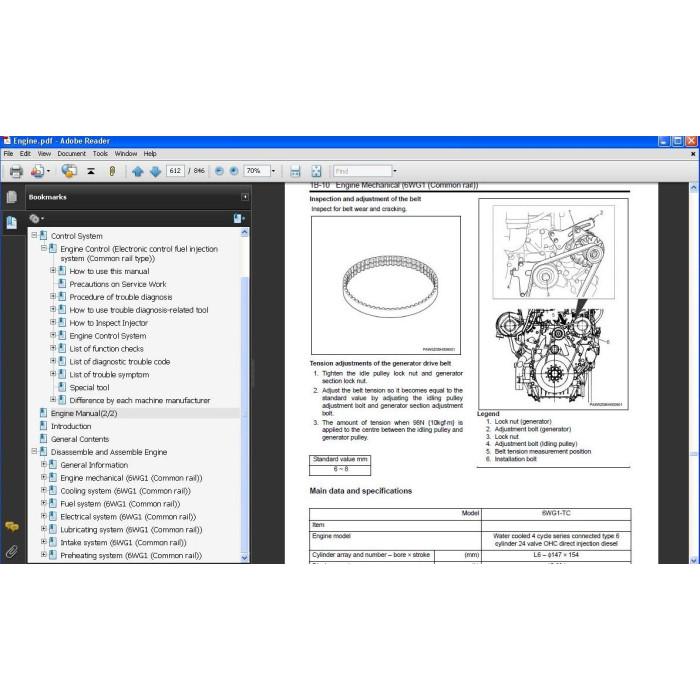Click the document scrollbar up arrow
This screenshot has height=700, width=700.
click(x=693, y=188)
